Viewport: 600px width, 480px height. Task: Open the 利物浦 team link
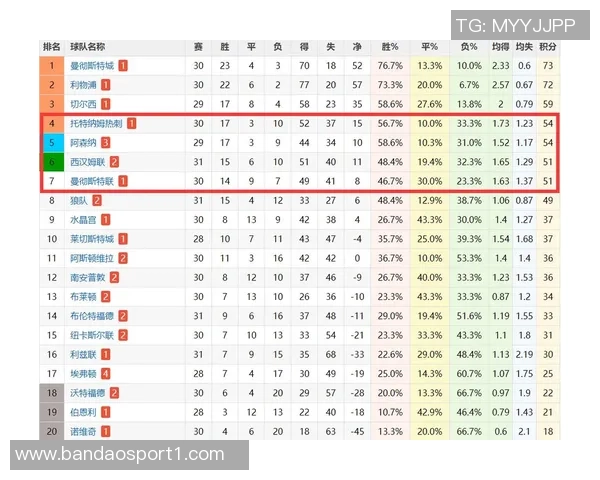click(84, 85)
